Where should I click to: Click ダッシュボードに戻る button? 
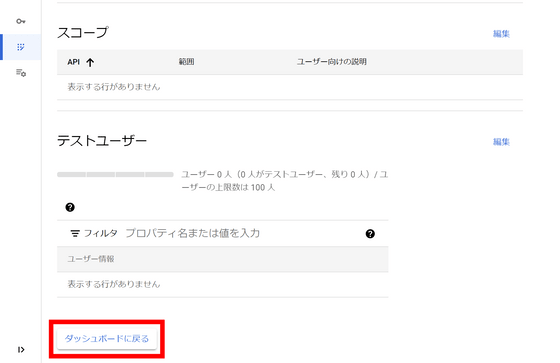tap(107, 339)
